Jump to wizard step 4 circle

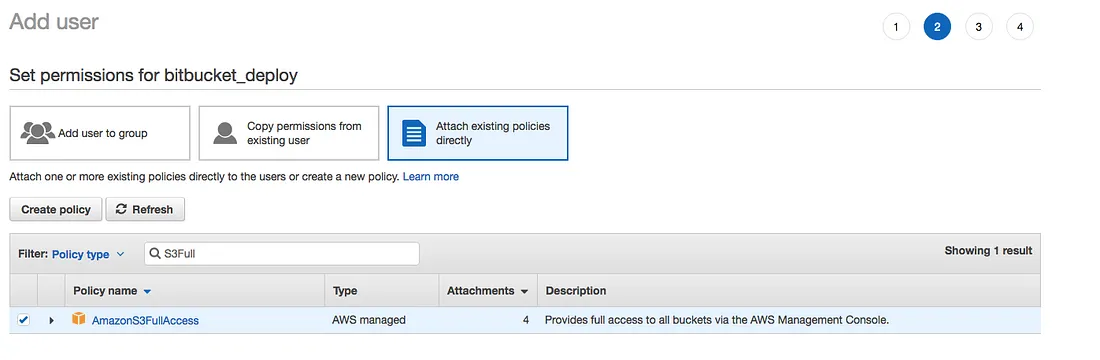click(1020, 27)
